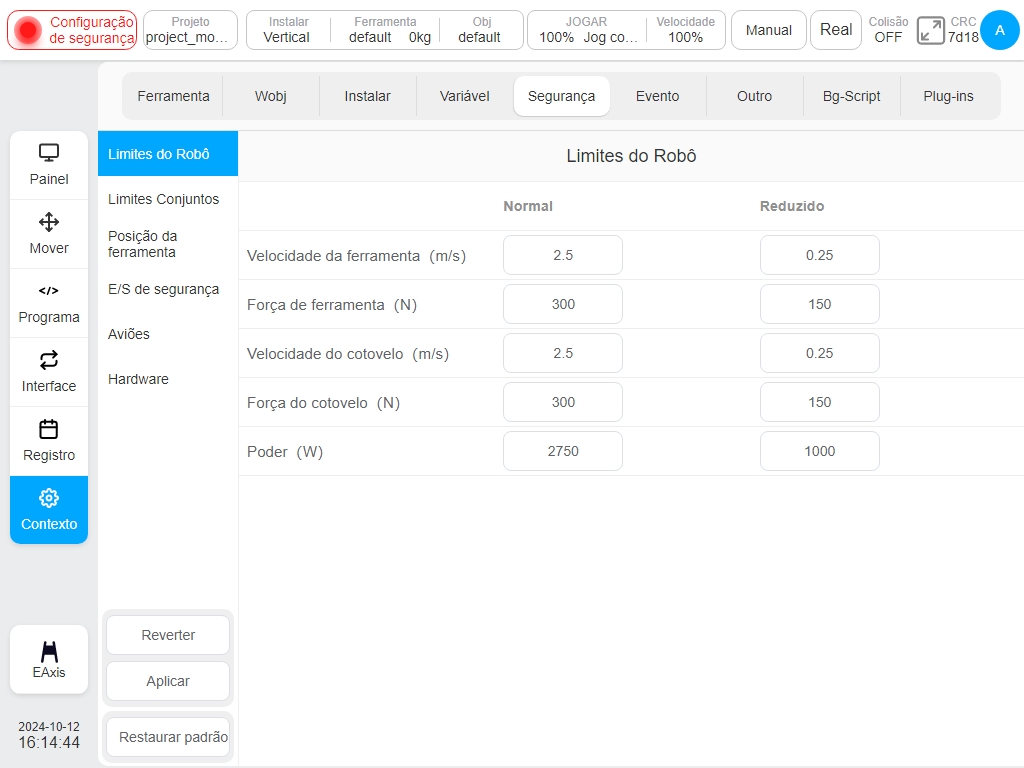Edit reduced Força de ferramenta field

tap(820, 304)
